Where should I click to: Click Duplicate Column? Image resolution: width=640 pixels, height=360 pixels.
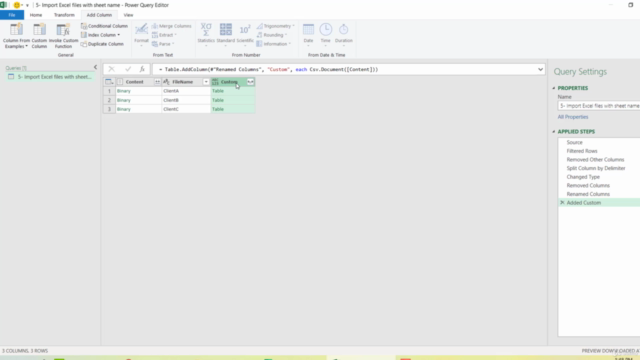tap(102, 44)
